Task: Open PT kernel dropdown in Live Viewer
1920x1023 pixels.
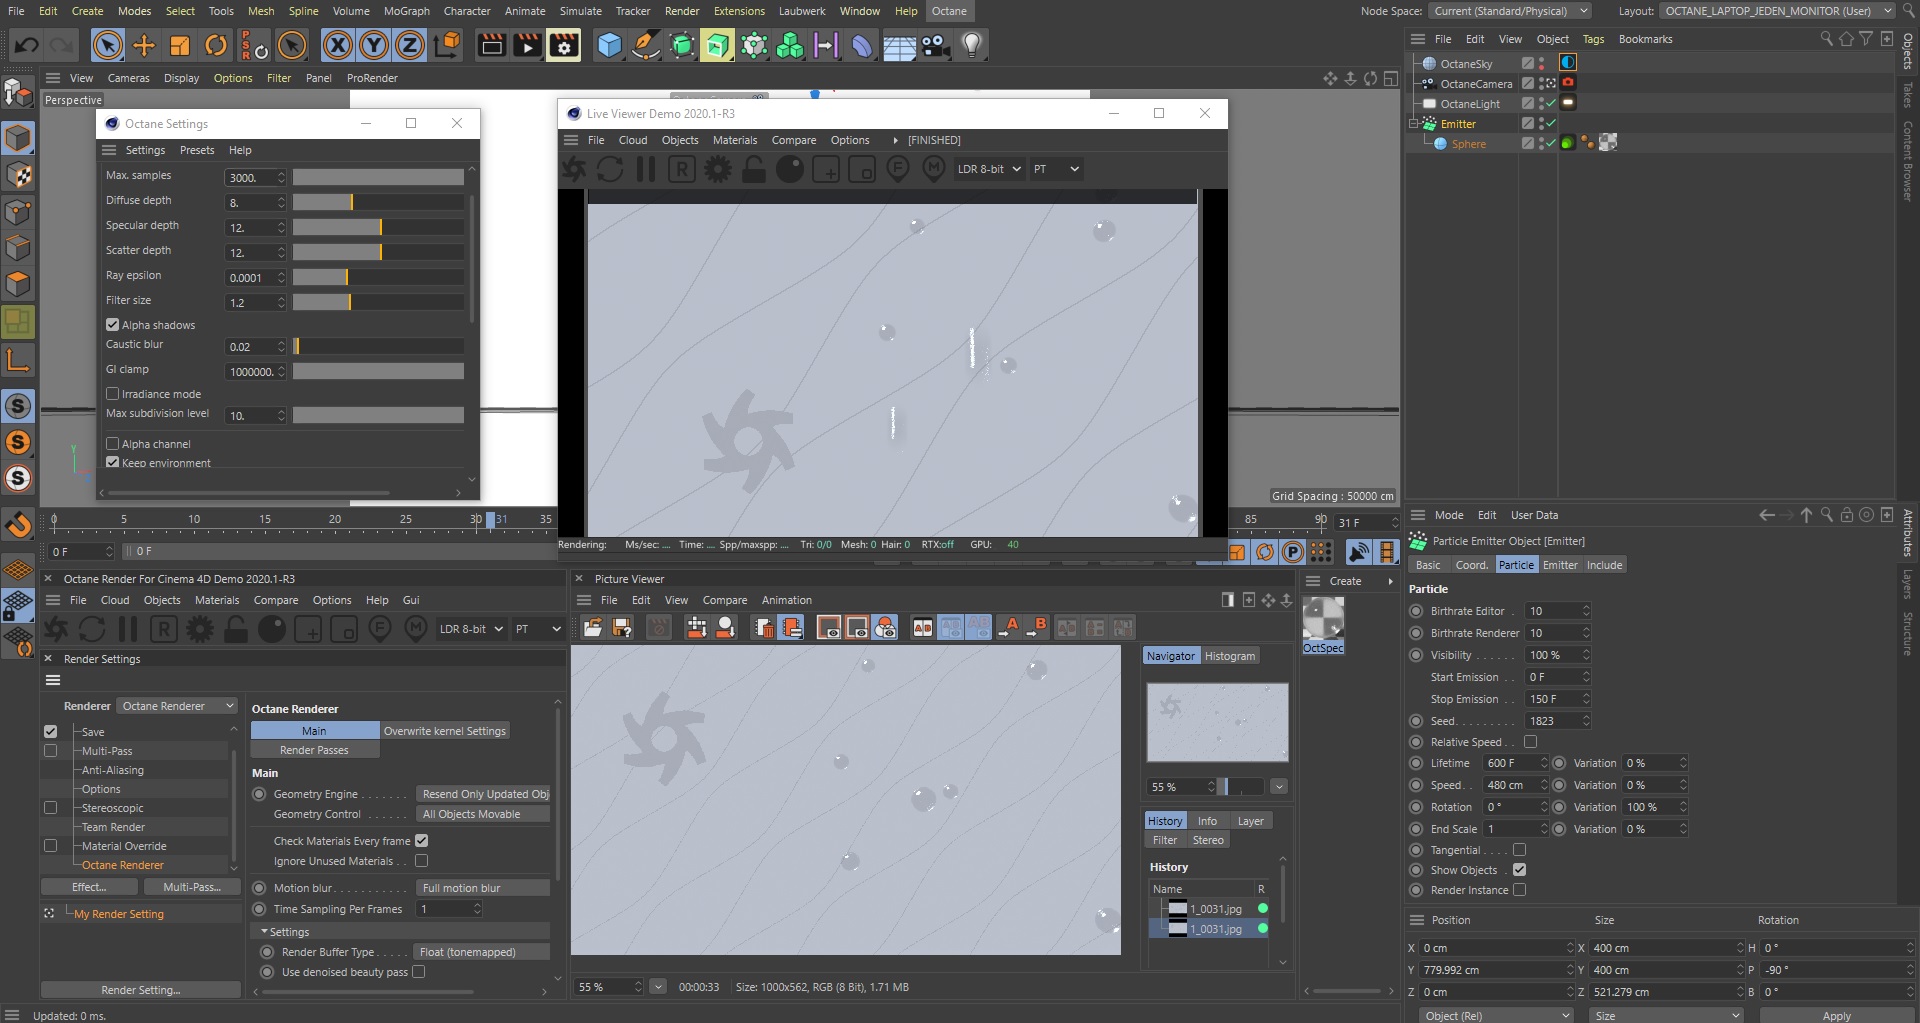Action: 1057,169
